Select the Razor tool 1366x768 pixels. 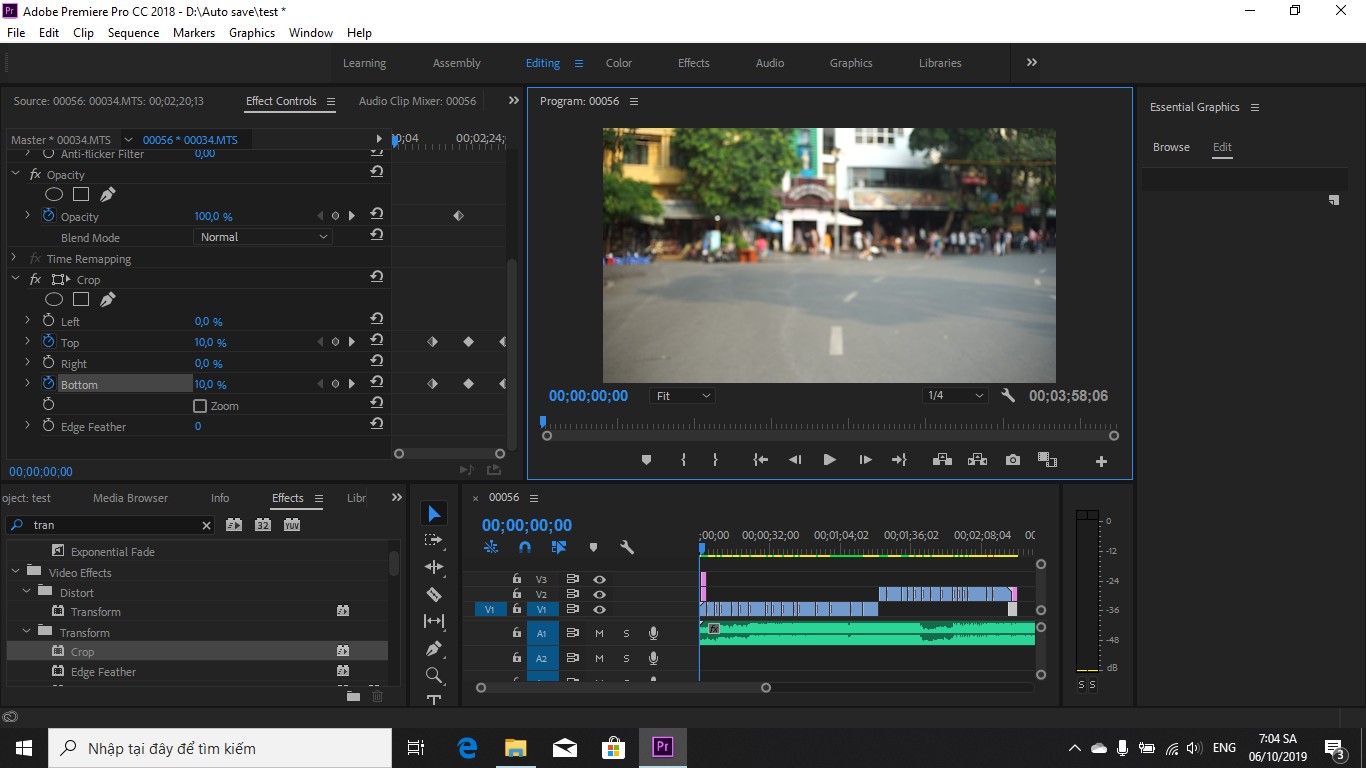(x=434, y=594)
